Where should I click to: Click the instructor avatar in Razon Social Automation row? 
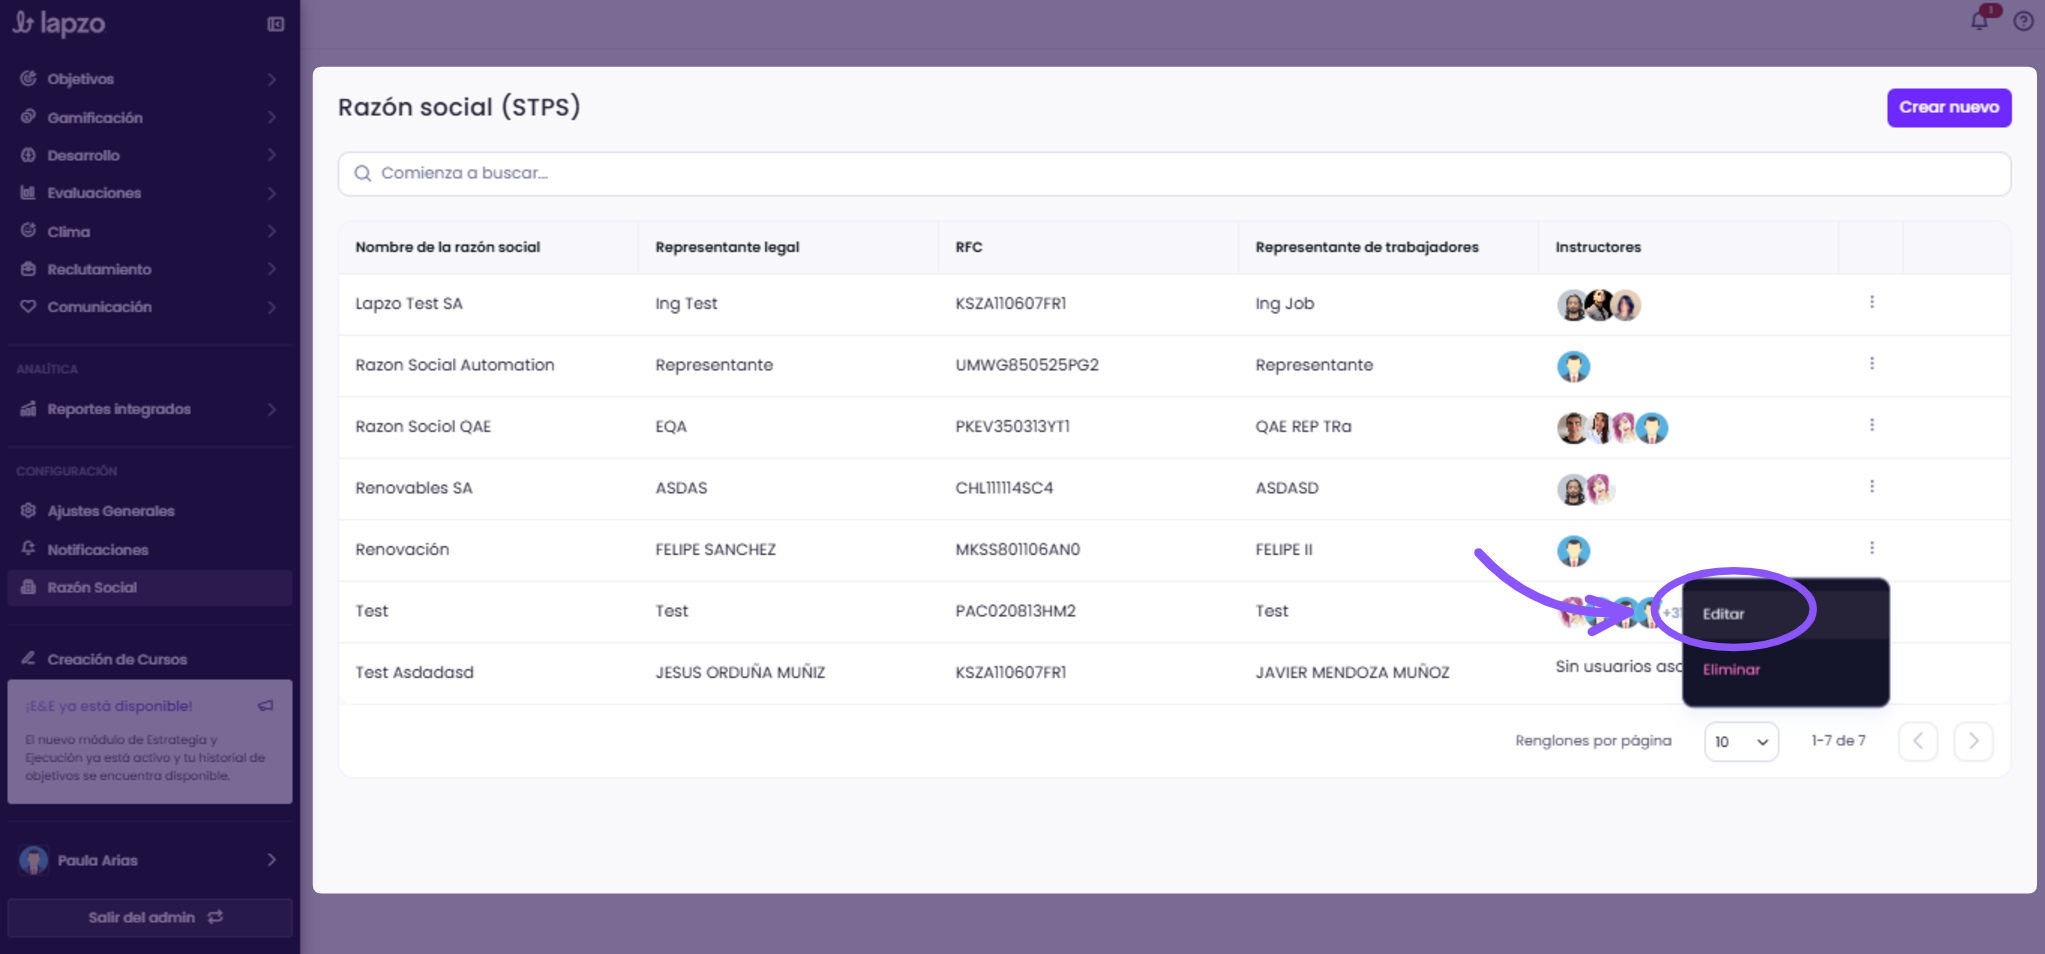[1573, 366]
